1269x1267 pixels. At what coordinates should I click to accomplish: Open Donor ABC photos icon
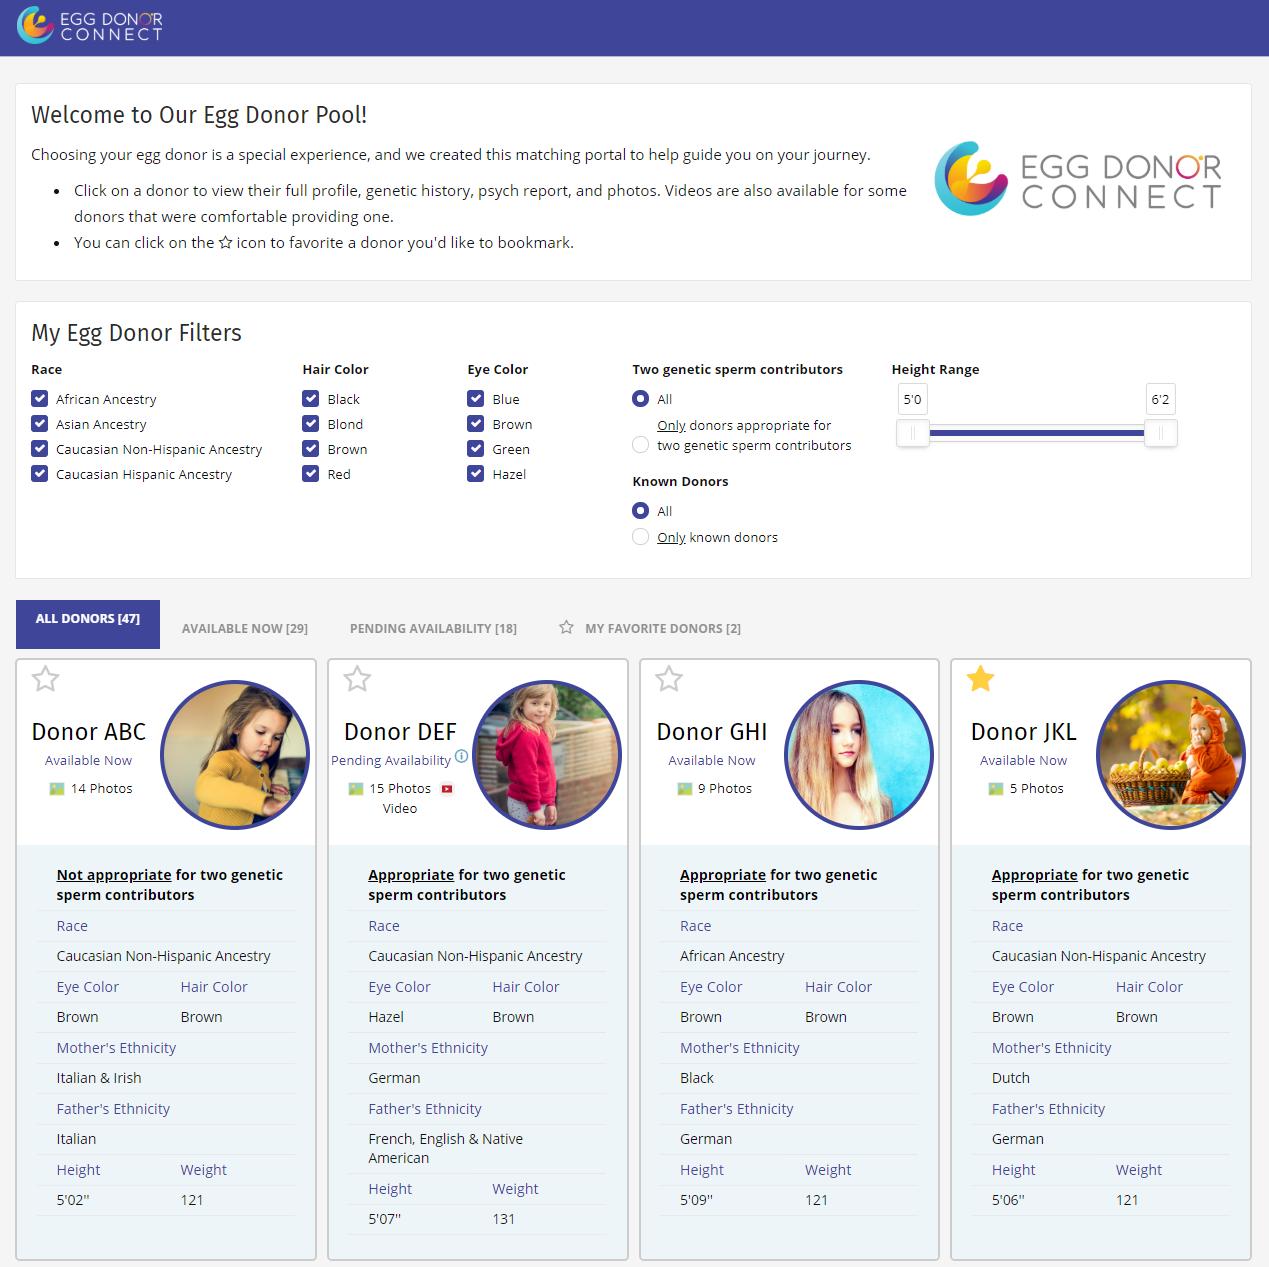pyautogui.click(x=57, y=789)
